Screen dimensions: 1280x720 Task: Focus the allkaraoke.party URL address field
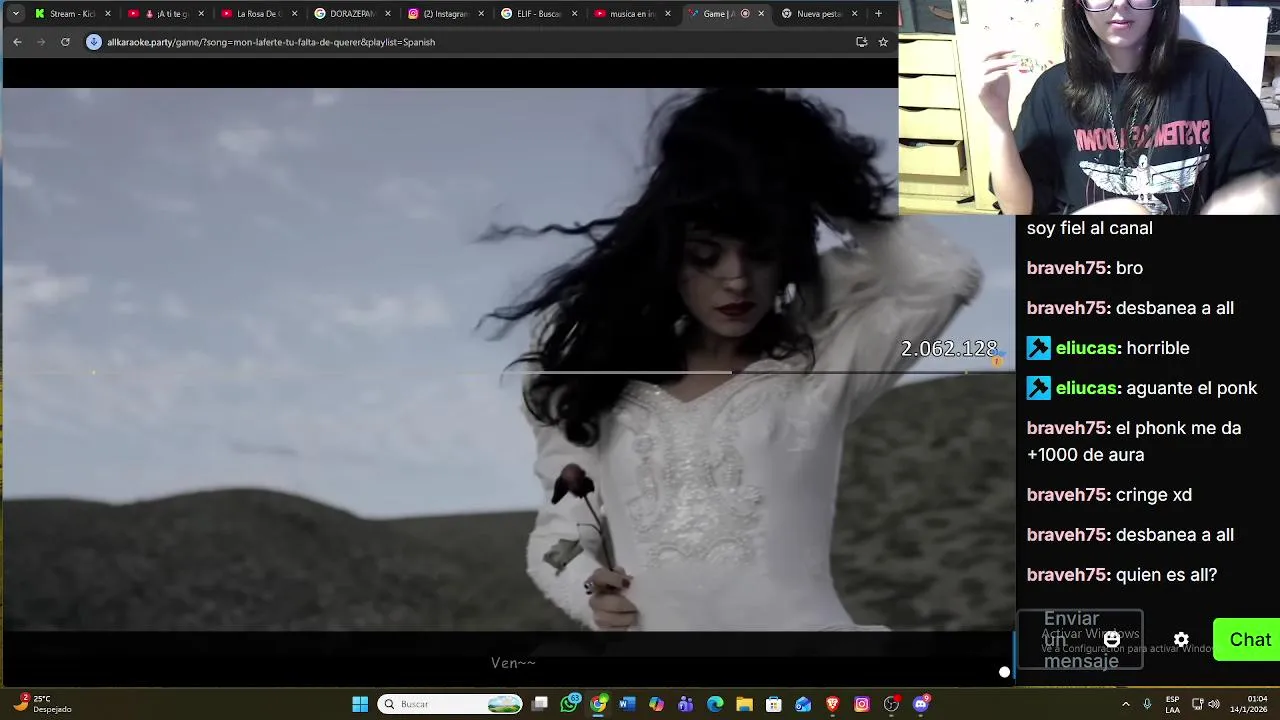pos(270,42)
